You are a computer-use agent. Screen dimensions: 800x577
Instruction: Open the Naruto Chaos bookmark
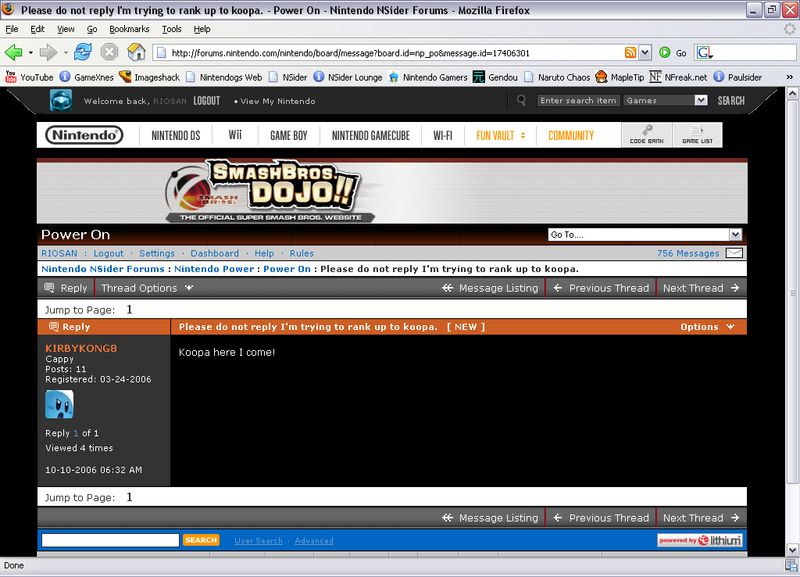(557, 77)
